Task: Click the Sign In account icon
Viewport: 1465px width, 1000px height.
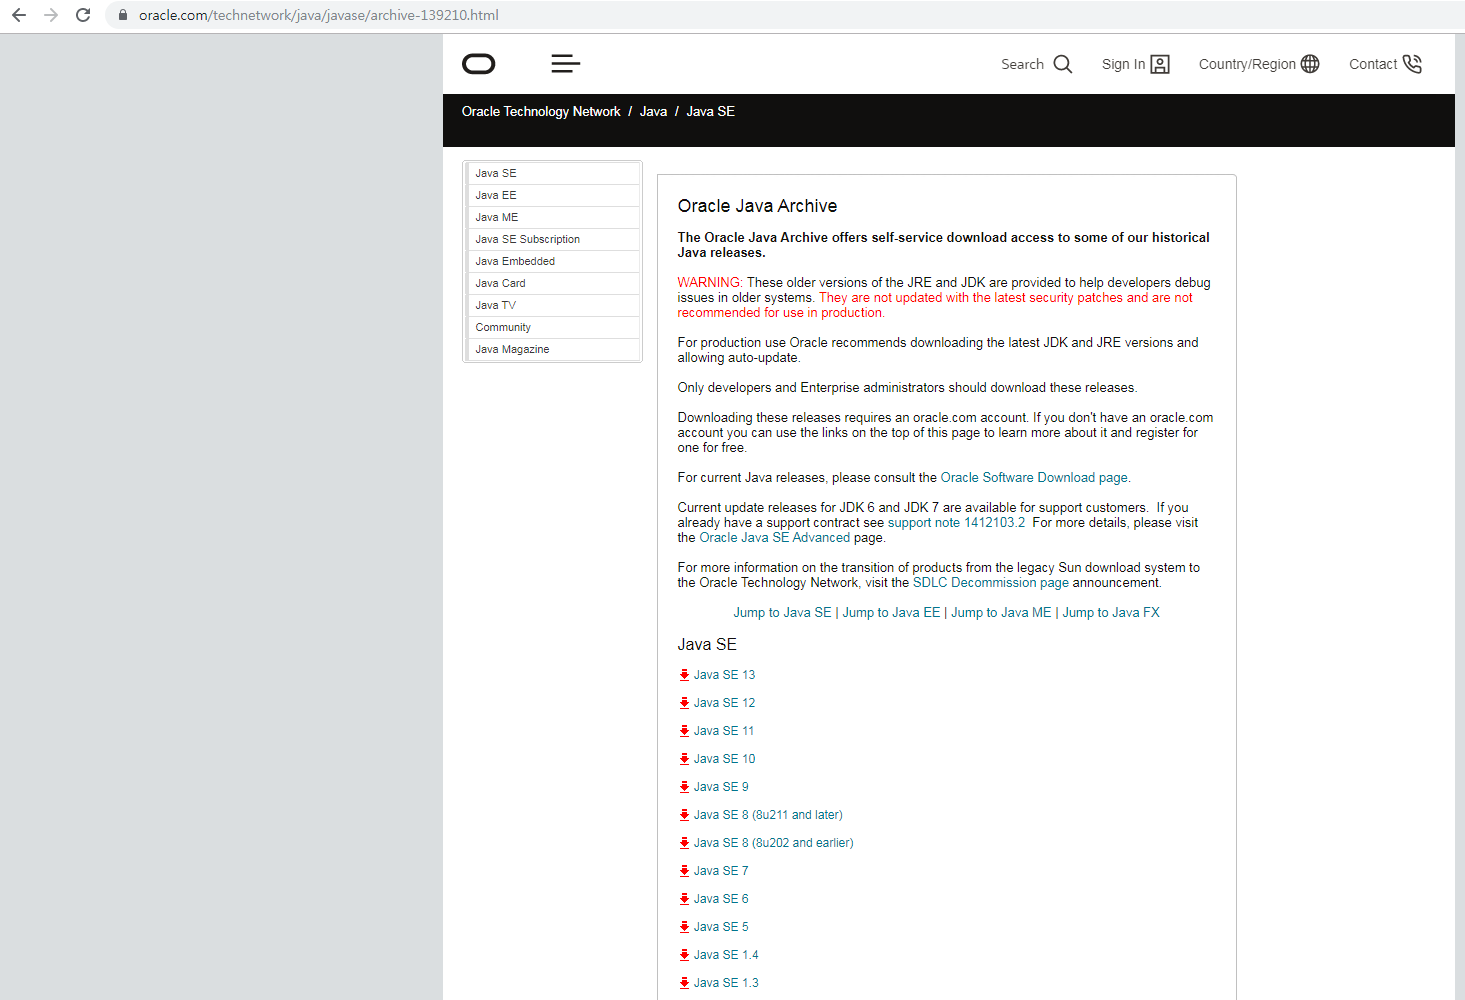Action: coord(1160,64)
